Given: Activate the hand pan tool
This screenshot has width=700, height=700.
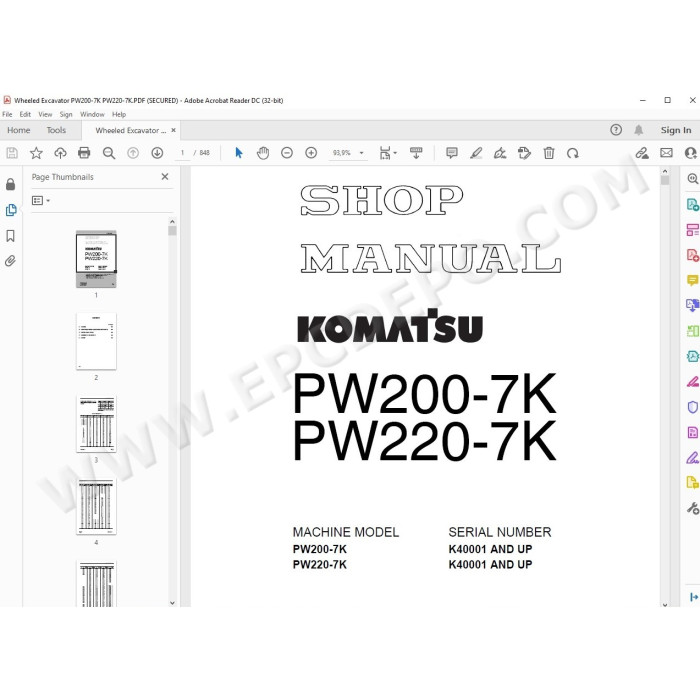Looking at the screenshot, I should point(263,153).
